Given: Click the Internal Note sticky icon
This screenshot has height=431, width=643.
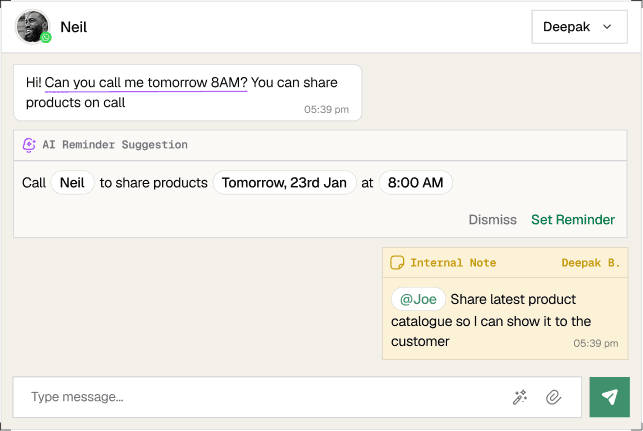Looking at the screenshot, I should (x=397, y=263).
